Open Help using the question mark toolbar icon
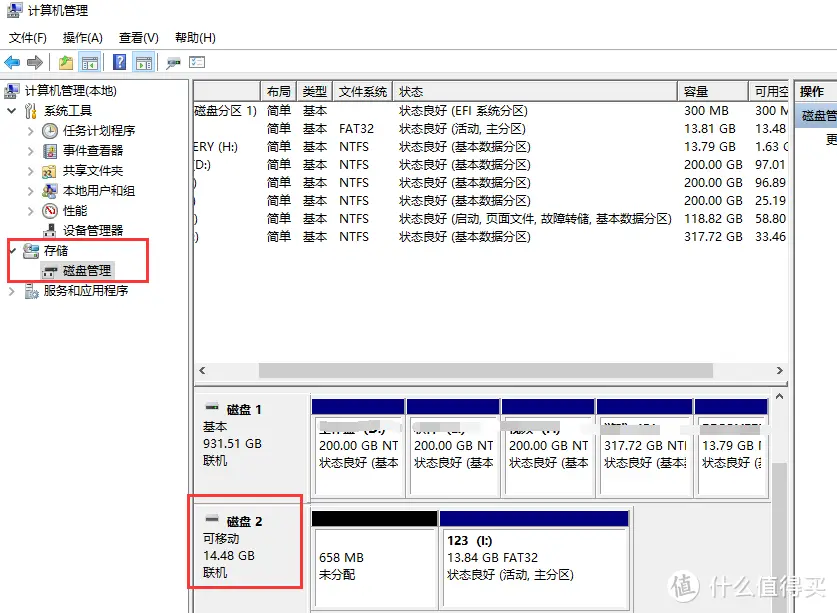 118,62
